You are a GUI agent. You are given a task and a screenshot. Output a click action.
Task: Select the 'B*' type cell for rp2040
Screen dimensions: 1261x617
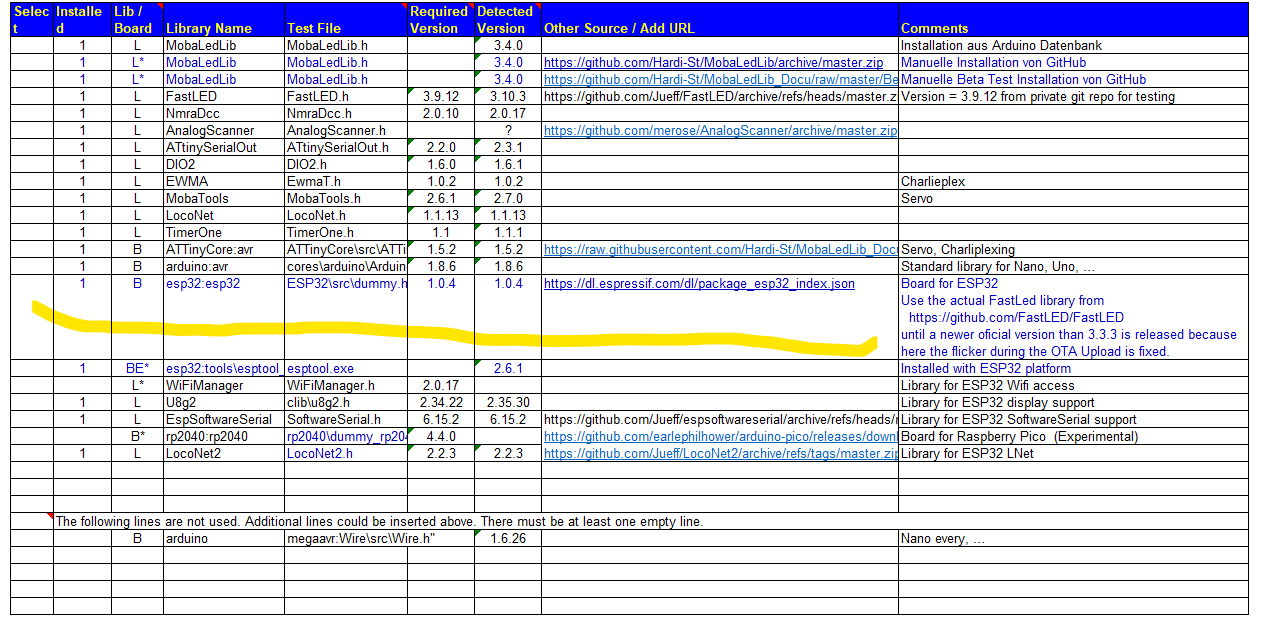tap(137, 437)
